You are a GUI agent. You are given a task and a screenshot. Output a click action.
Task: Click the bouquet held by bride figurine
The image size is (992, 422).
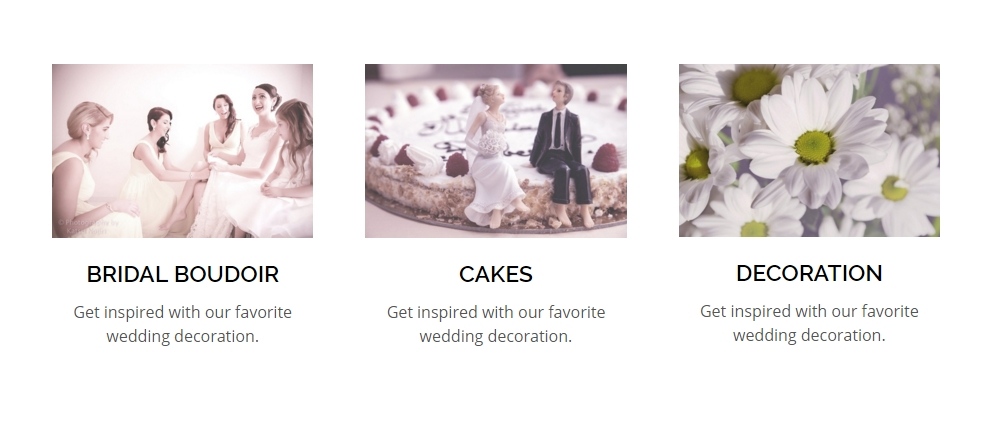pos(492,145)
